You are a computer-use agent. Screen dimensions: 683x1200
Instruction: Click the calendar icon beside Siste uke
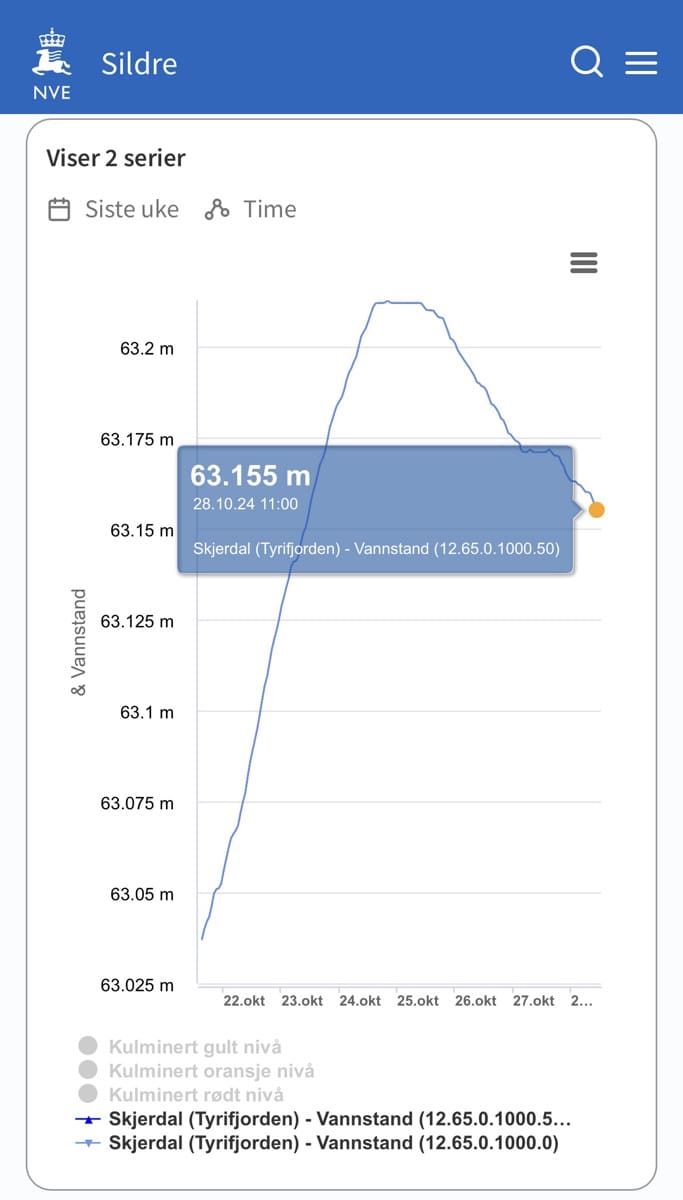click(59, 210)
